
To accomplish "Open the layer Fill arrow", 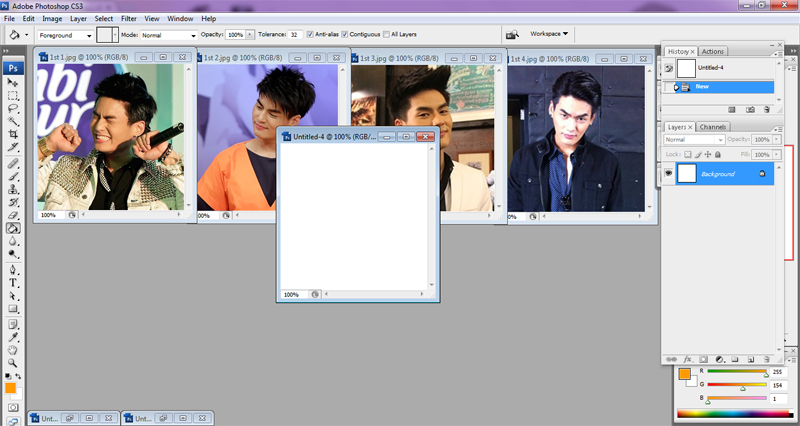I will coord(777,154).
